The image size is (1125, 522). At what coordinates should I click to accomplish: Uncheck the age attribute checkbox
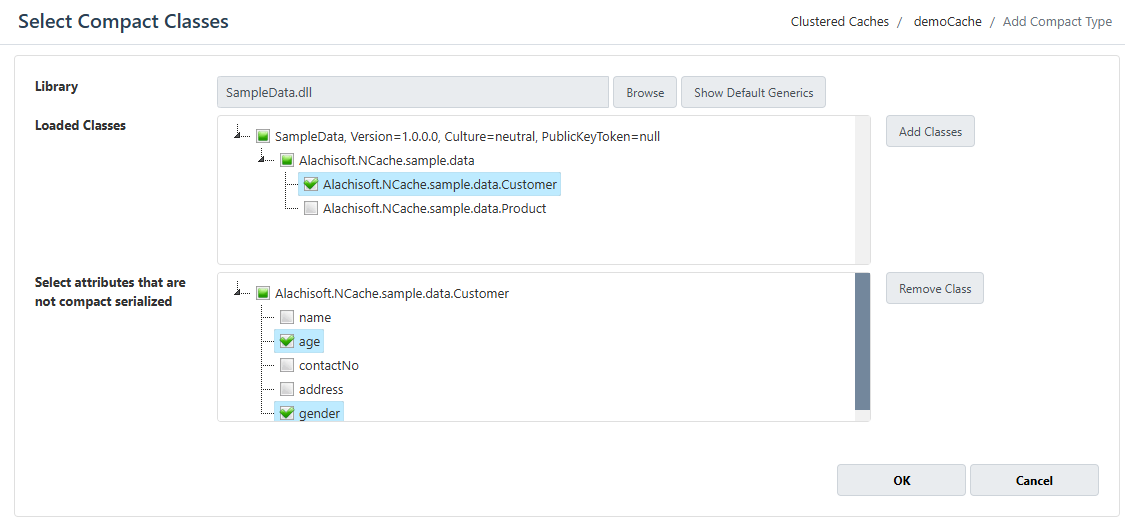(x=287, y=341)
